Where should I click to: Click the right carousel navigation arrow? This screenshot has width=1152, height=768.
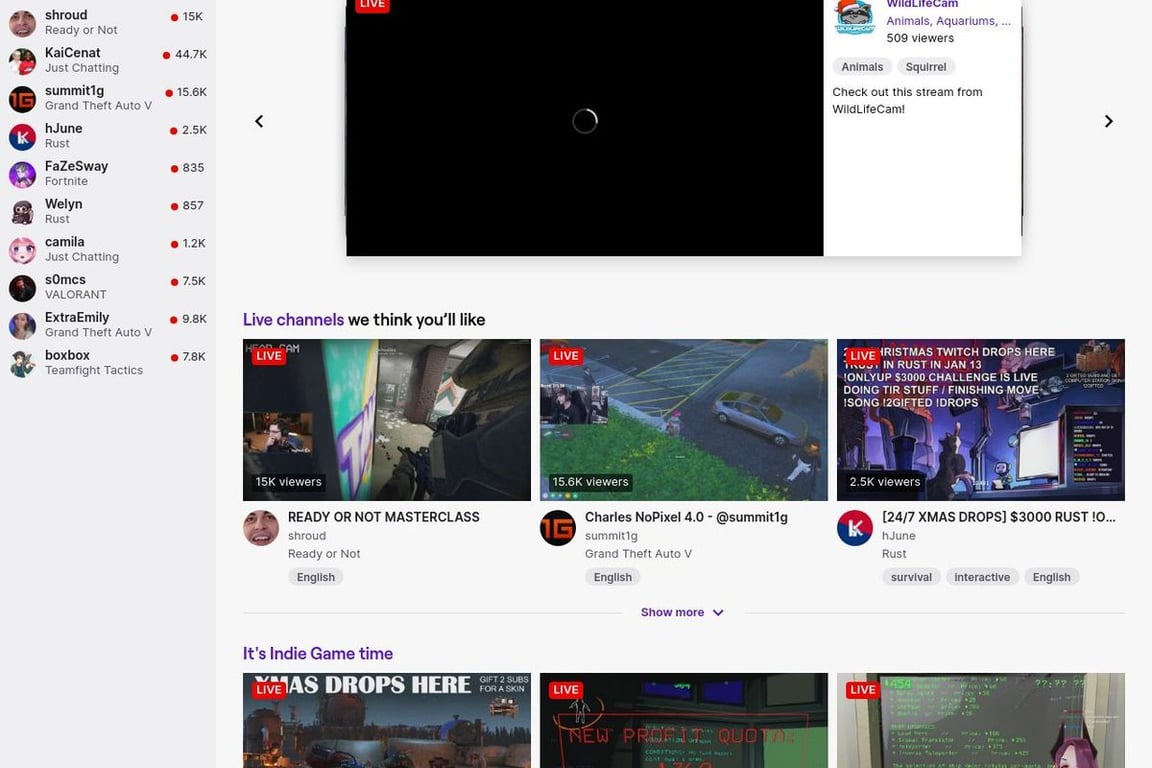(x=1108, y=120)
